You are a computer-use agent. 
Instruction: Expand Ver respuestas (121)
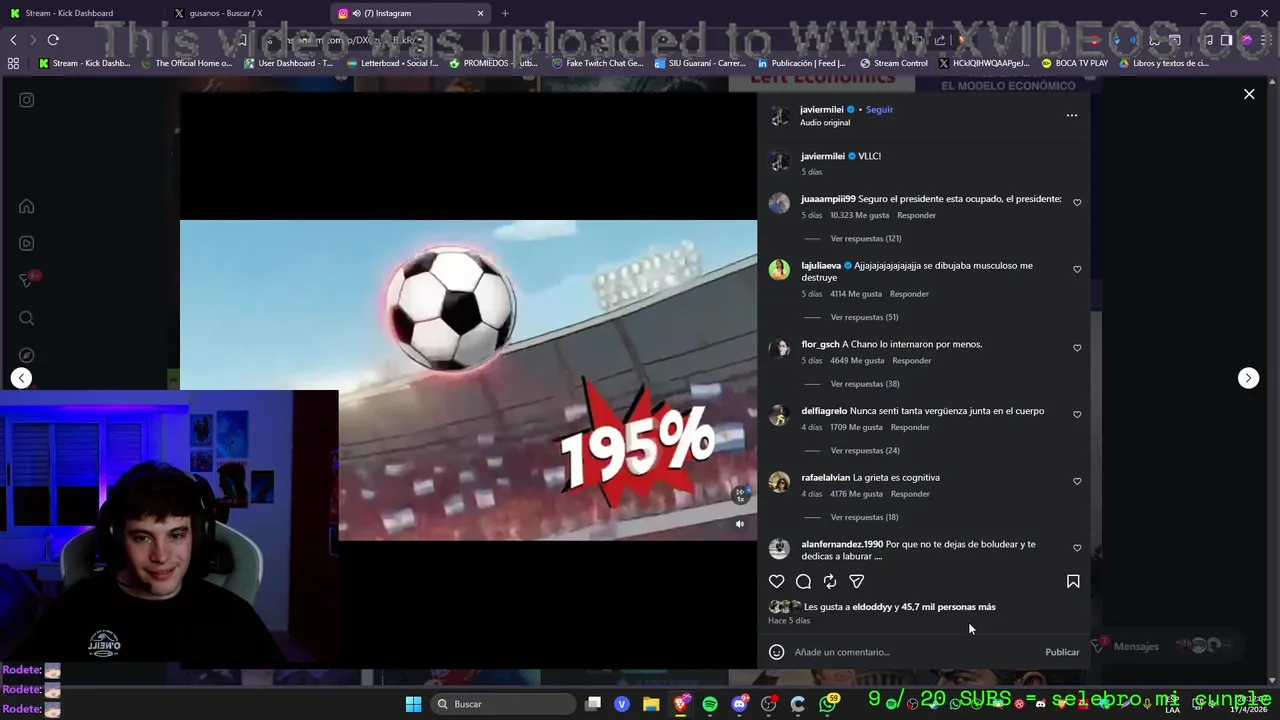click(x=866, y=239)
